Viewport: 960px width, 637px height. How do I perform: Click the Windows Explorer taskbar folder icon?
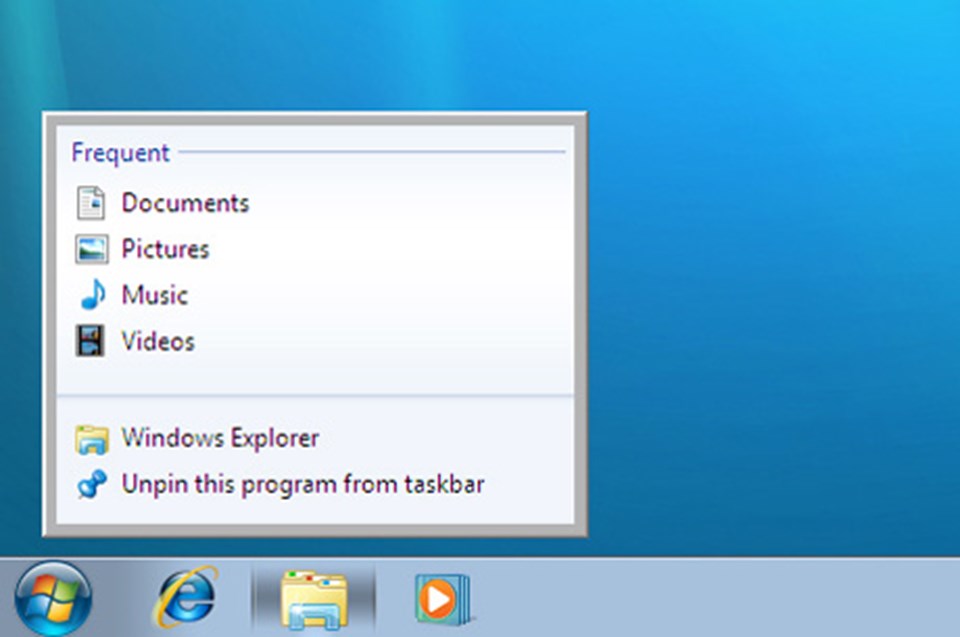(314, 600)
